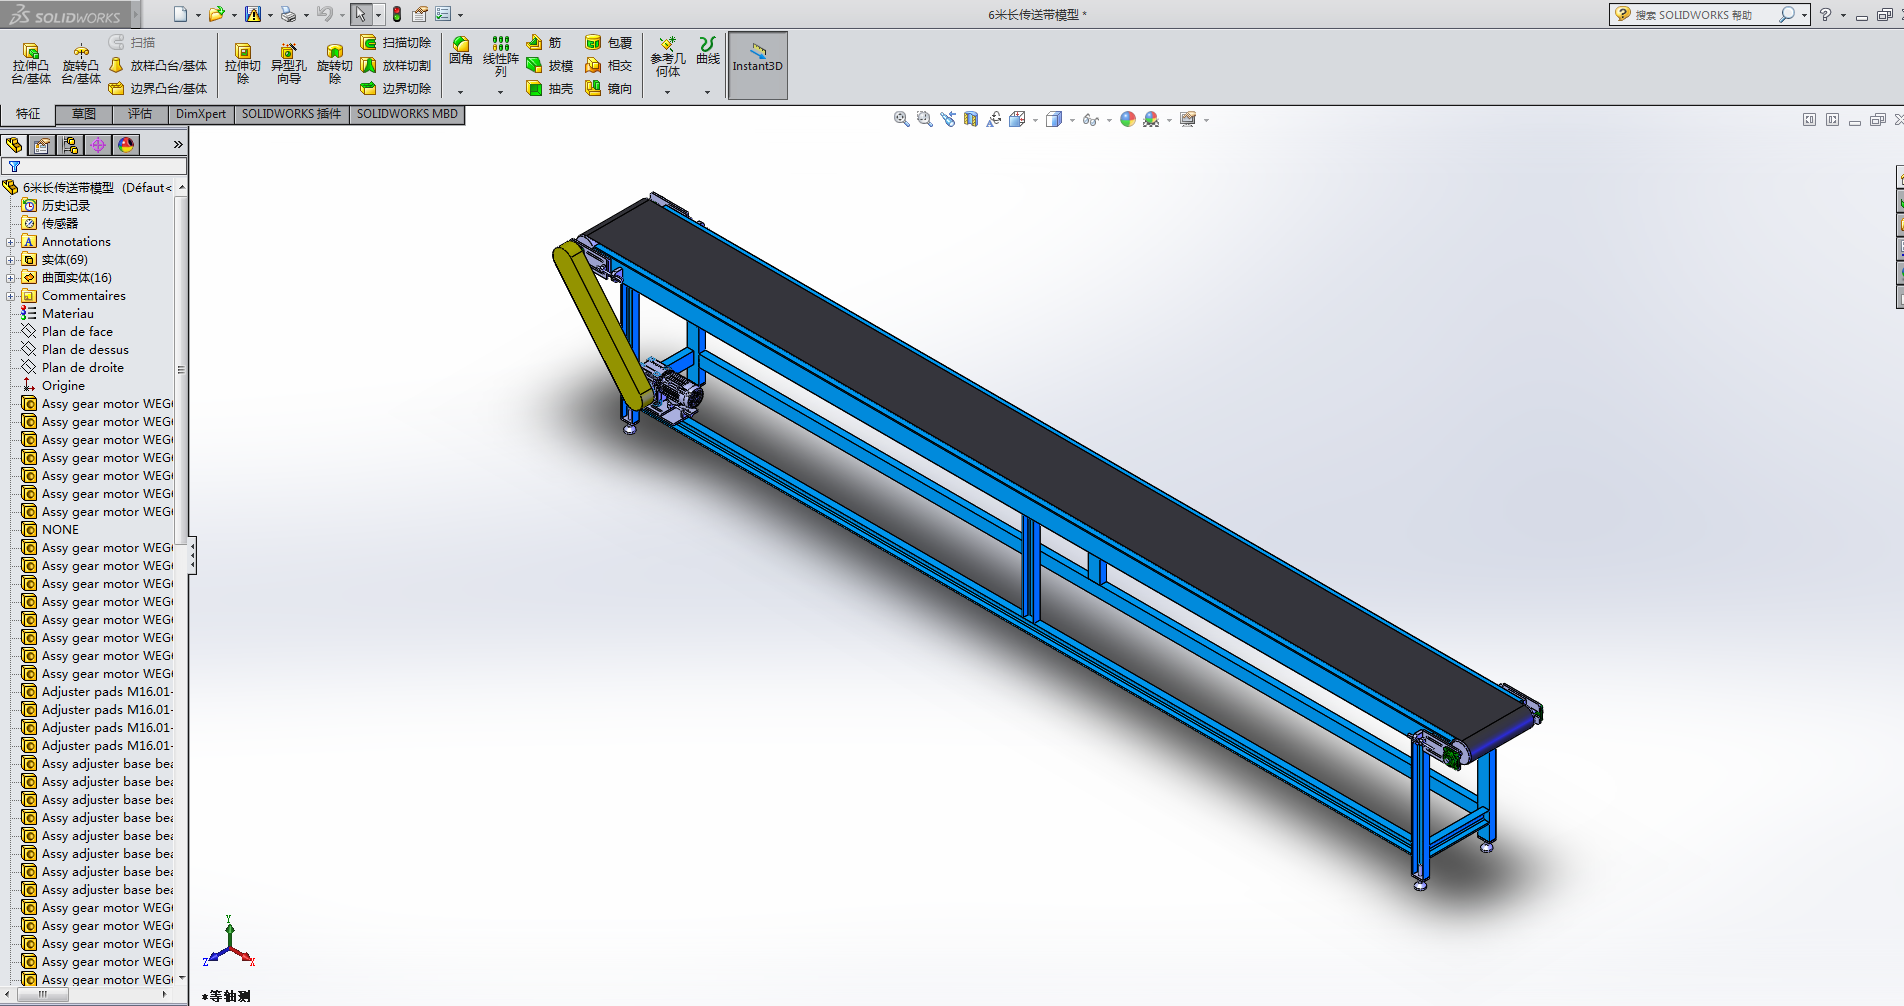Open dropdown under 曲线 curves tool
The width and height of the screenshot is (1904, 1006).
[708, 92]
